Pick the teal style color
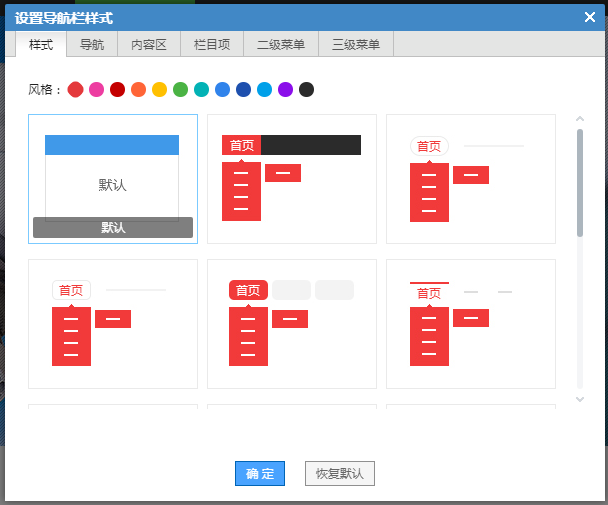This screenshot has height=505, width=608. point(201,90)
